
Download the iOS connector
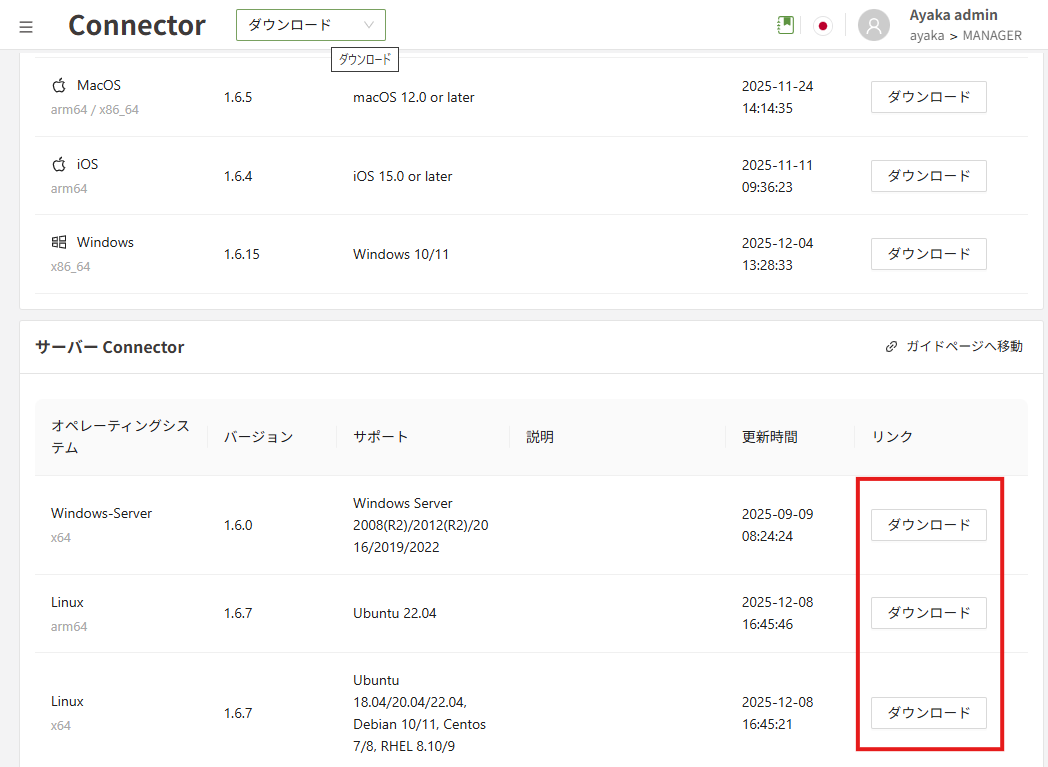pos(928,176)
